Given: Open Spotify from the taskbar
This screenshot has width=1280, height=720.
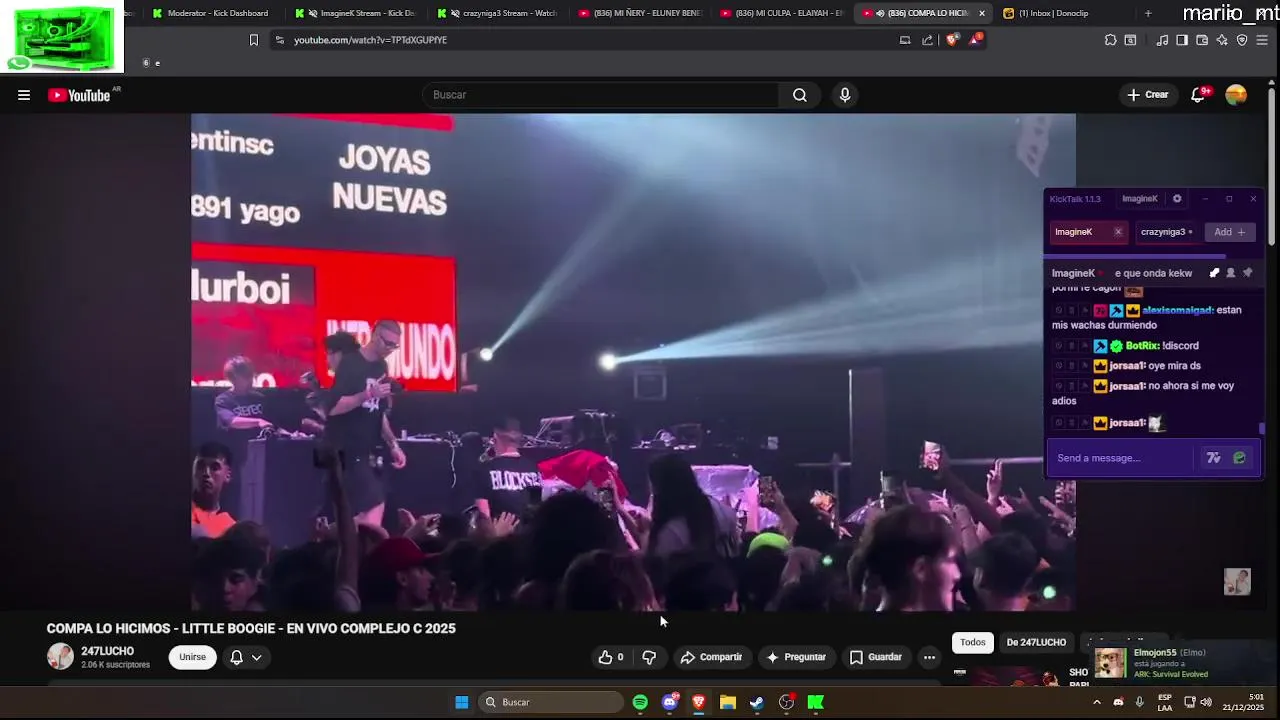Looking at the screenshot, I should [640, 702].
